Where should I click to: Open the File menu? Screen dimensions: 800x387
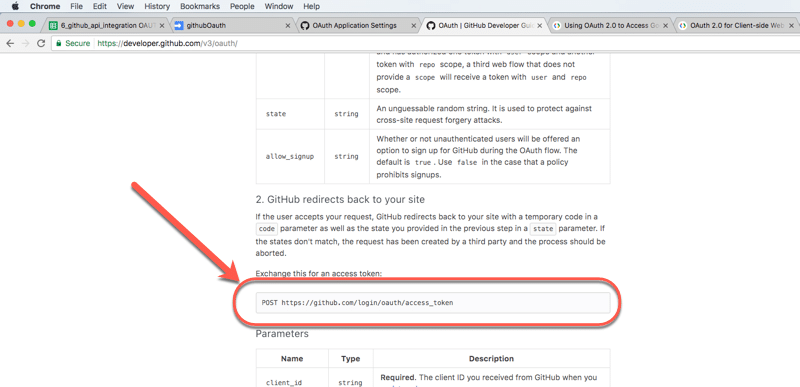[x=77, y=7]
